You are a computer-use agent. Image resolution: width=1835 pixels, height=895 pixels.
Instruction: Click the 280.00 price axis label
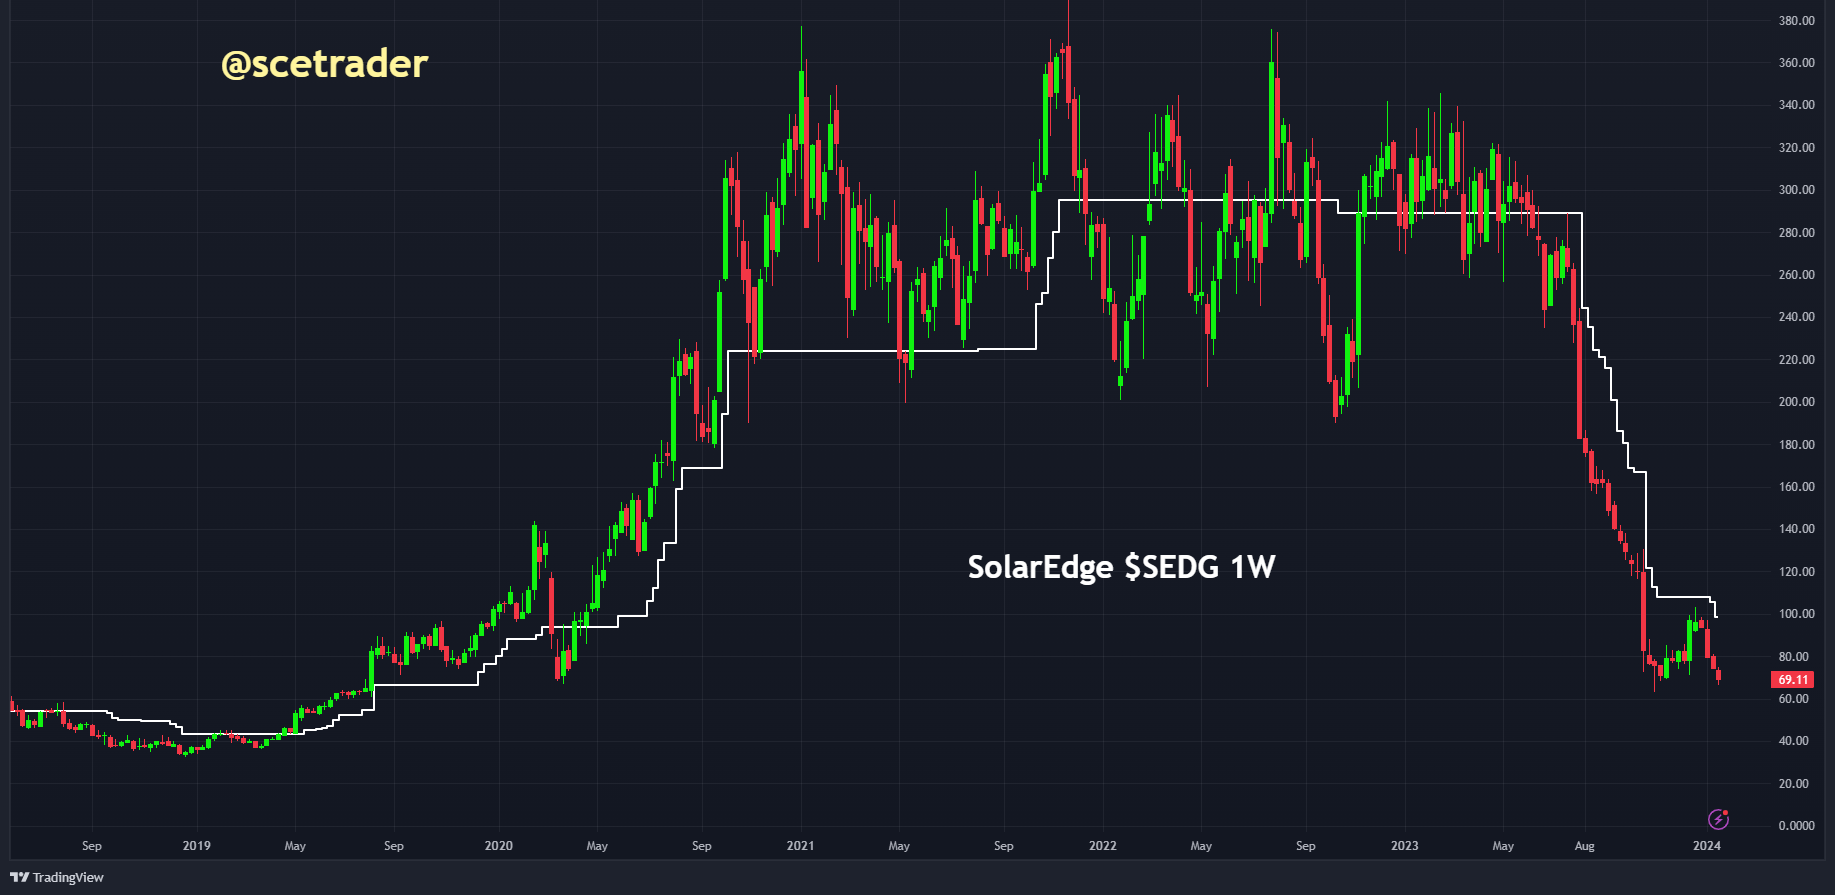1796,232
